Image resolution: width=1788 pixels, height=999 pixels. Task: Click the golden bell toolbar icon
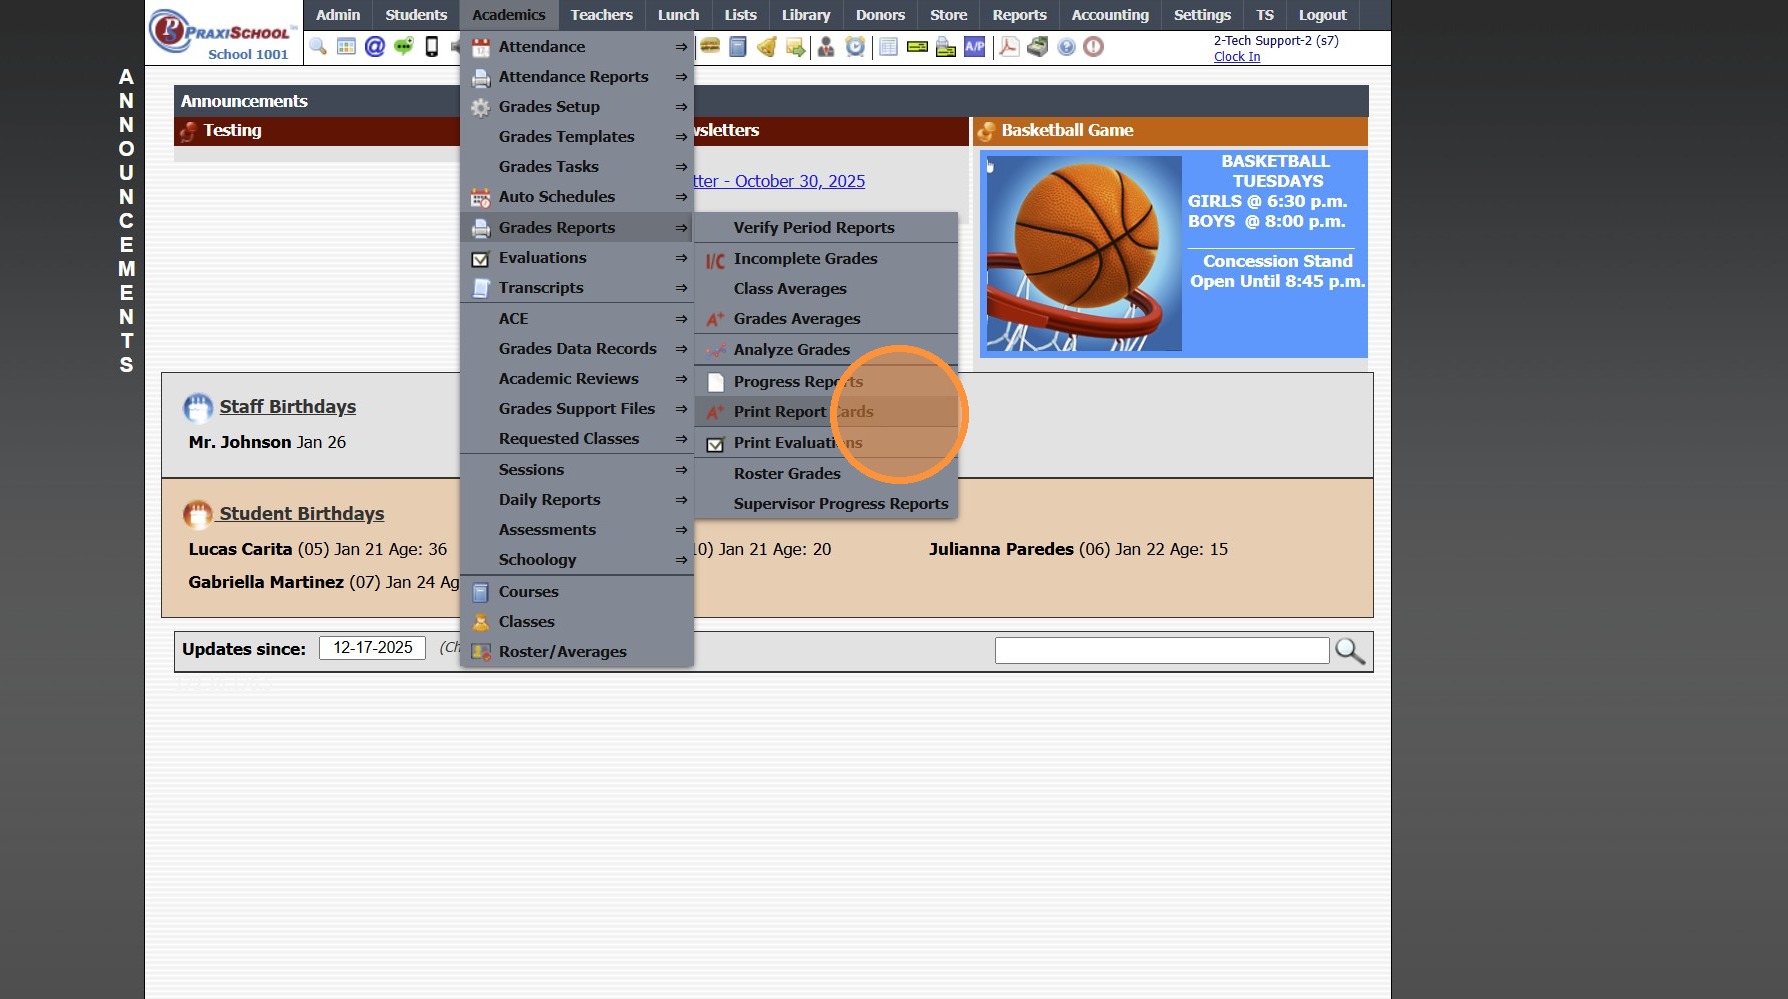coord(766,47)
